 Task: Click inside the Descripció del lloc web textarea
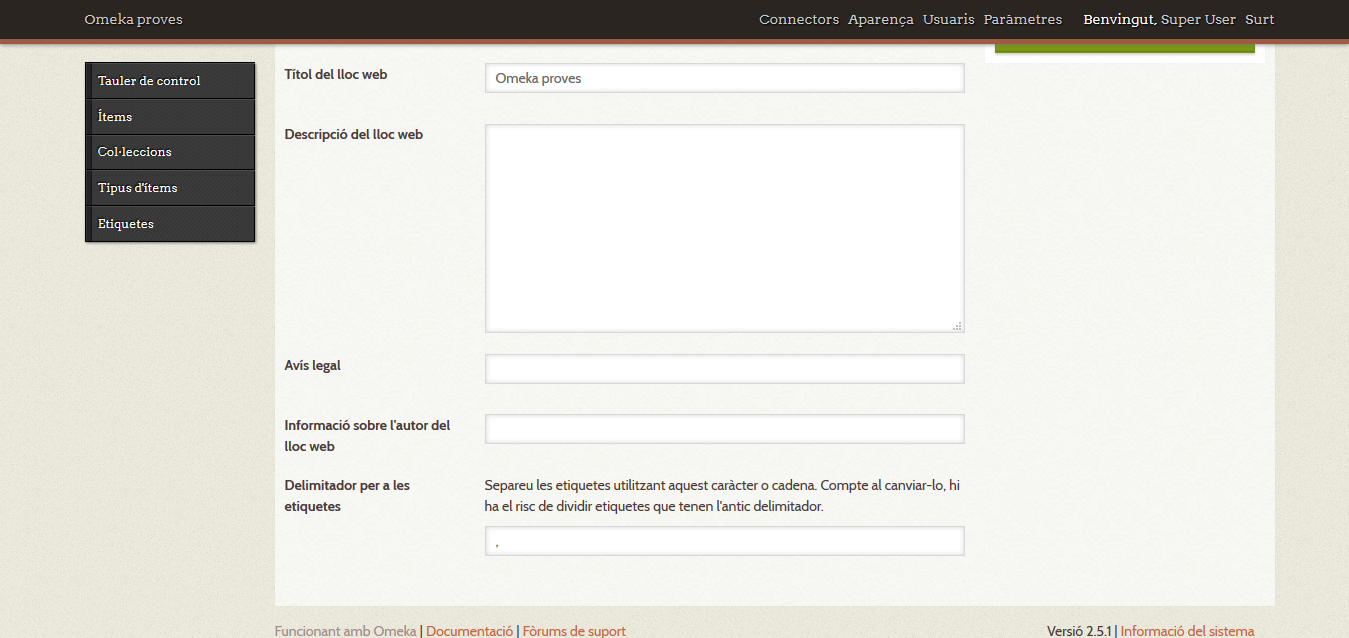tap(724, 227)
